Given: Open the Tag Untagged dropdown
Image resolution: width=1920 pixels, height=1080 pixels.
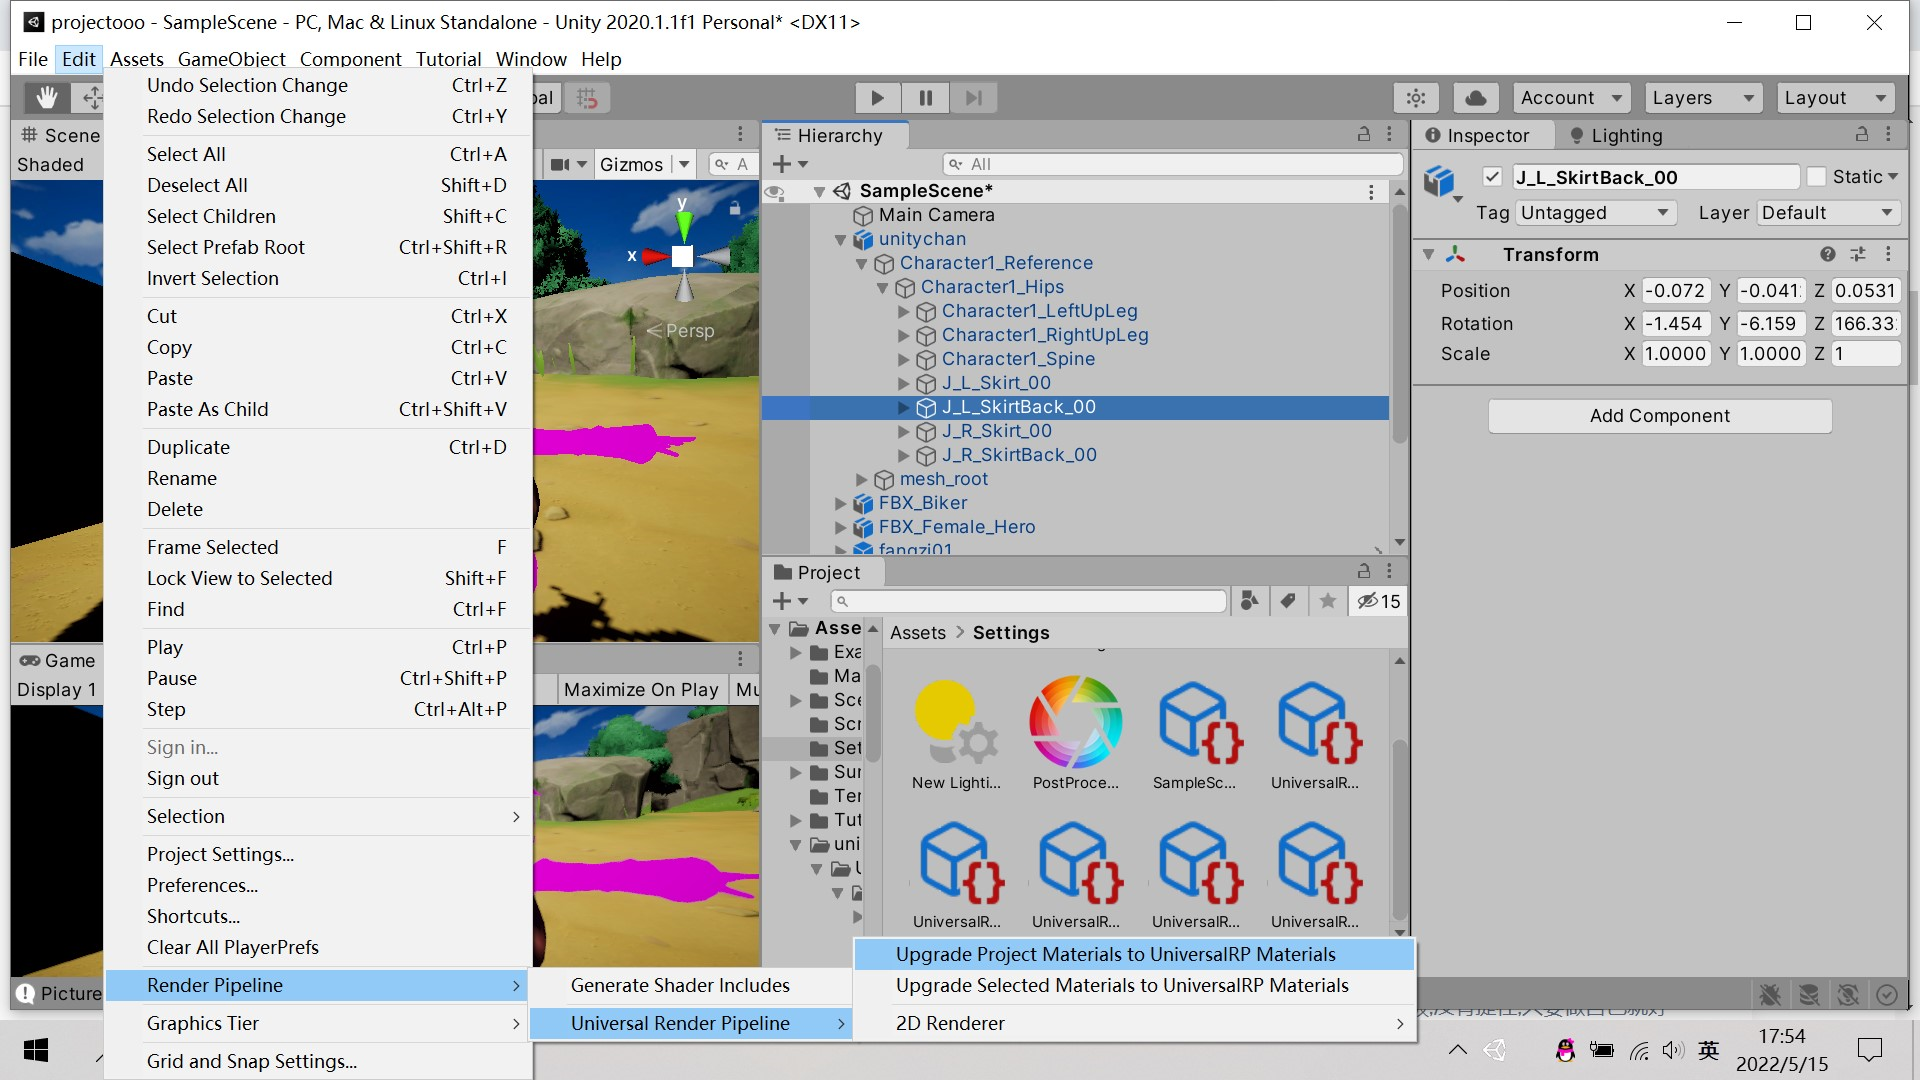Looking at the screenshot, I should (1595, 213).
